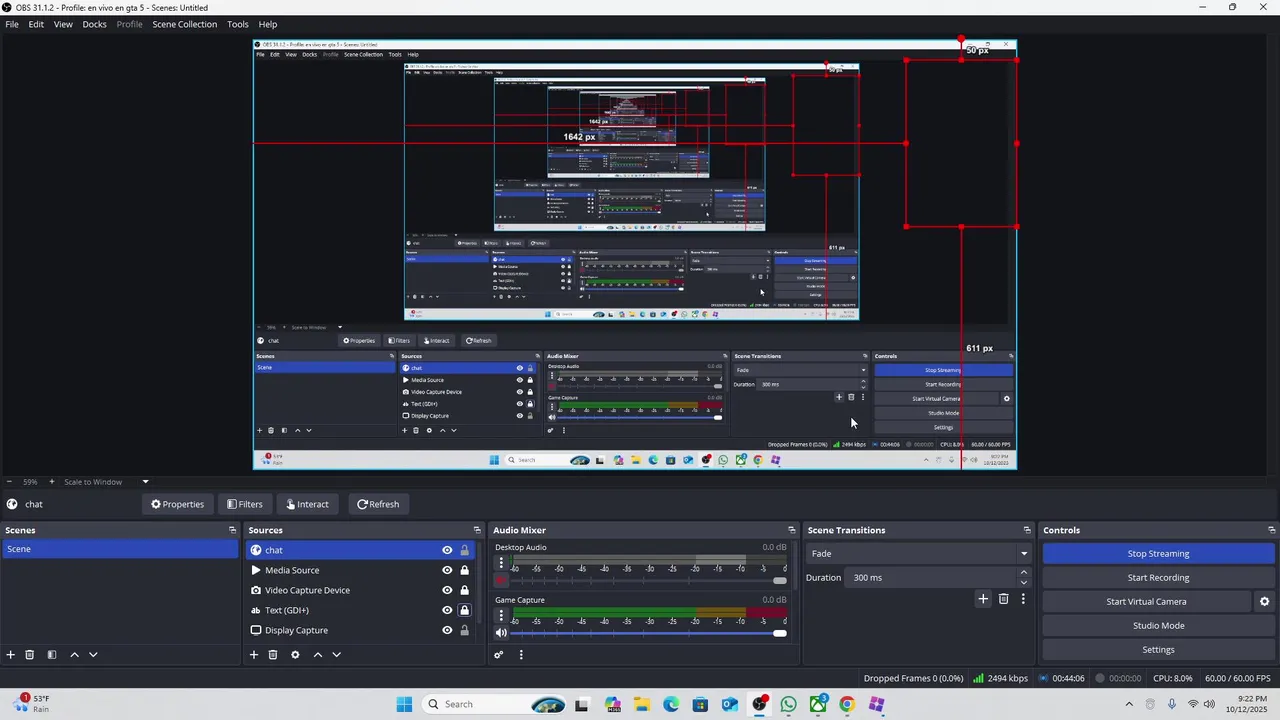Viewport: 1280px width, 720px height.
Task: Move scene down with arrow icon
Action: pyautogui.click(x=93, y=655)
